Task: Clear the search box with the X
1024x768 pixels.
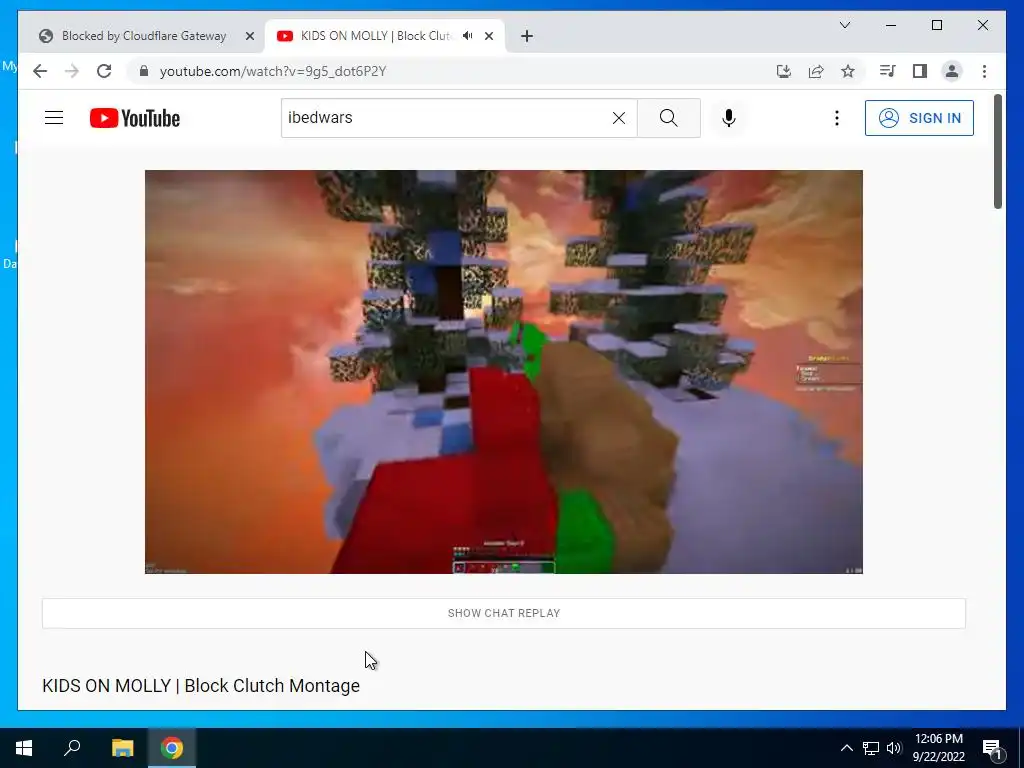Action: coord(618,118)
